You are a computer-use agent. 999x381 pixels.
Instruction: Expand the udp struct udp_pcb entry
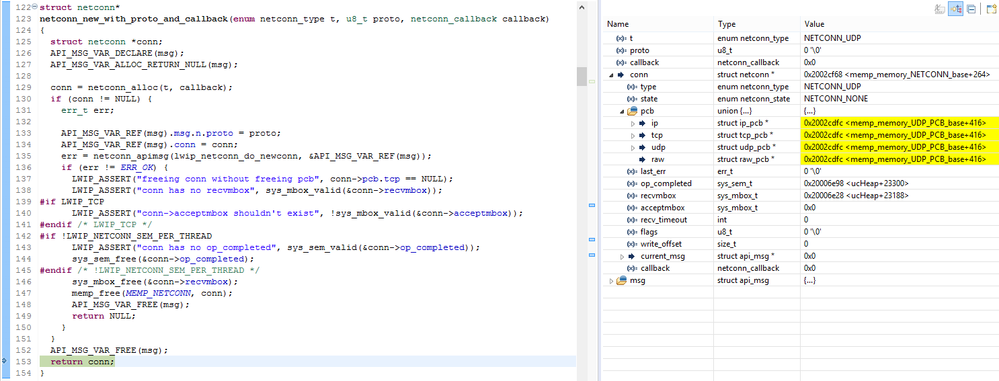(x=633, y=147)
